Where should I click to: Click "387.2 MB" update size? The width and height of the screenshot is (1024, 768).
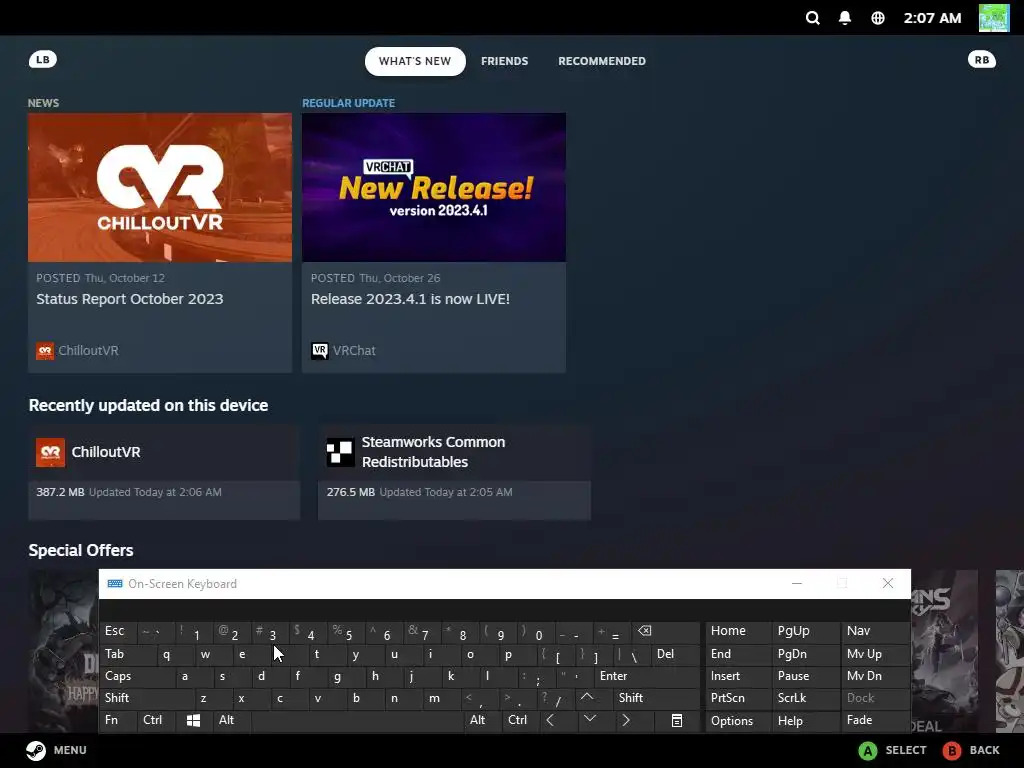[60, 492]
